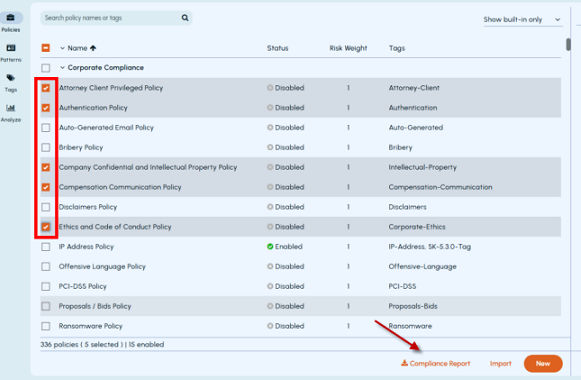Image resolution: width=581 pixels, height=380 pixels.
Task: Click the vertical scrollbar thumb
Action: [568, 44]
